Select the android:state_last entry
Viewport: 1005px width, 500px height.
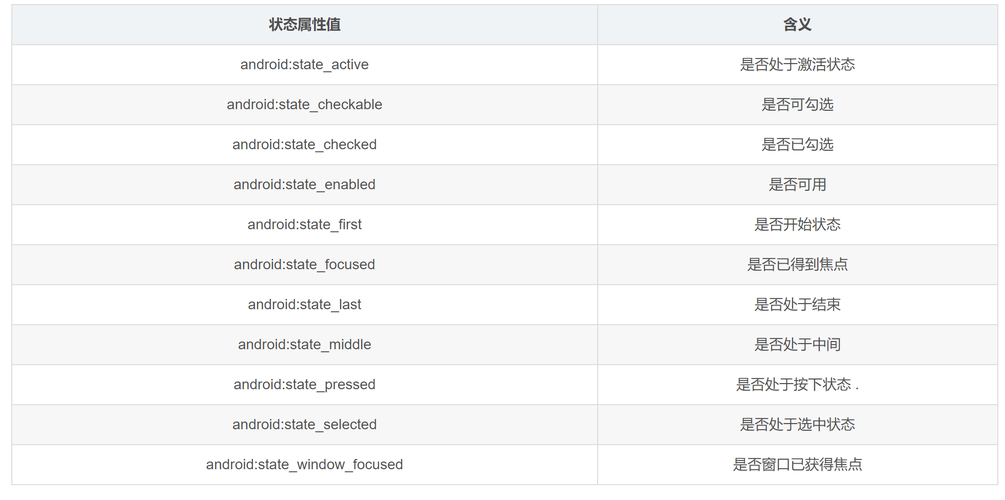(304, 305)
